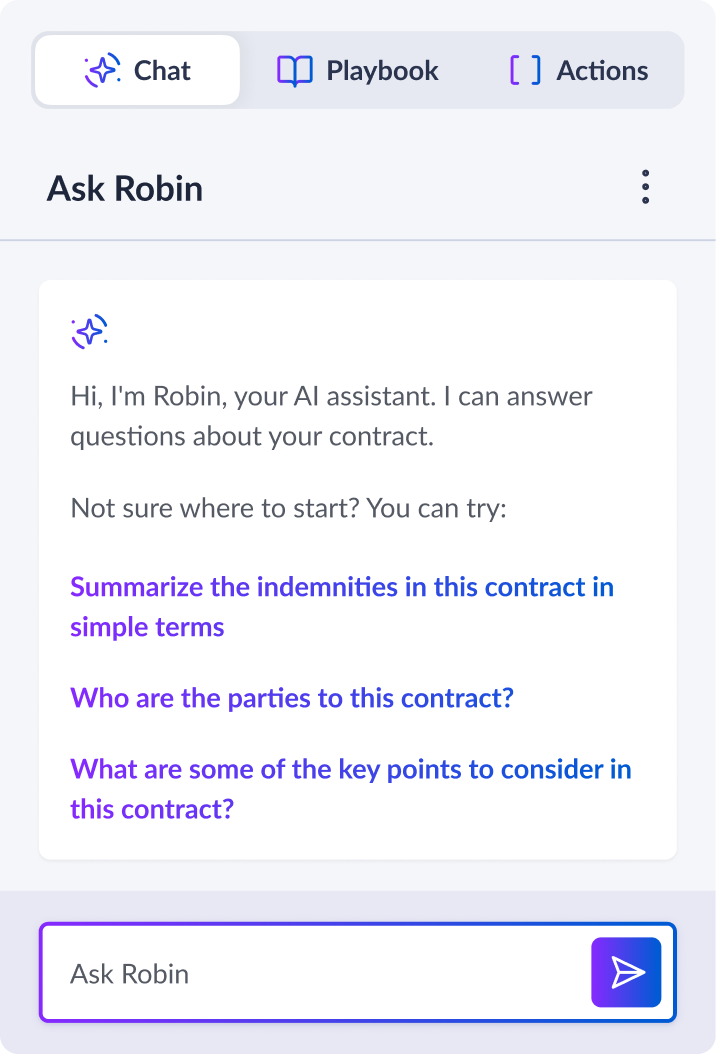Click the 'Hi, I'm Robin' greeting text
Image resolution: width=716 pixels, height=1055 pixels.
(330, 396)
